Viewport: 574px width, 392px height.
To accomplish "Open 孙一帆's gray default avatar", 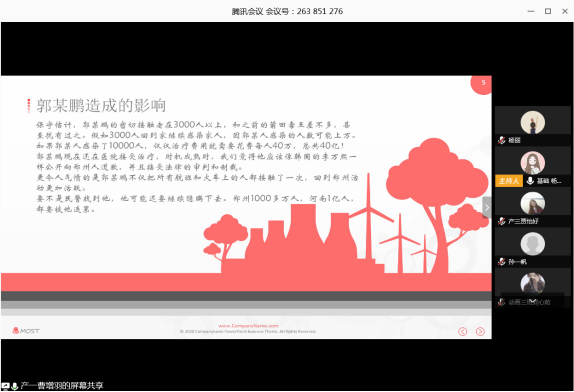I will tap(533, 244).
